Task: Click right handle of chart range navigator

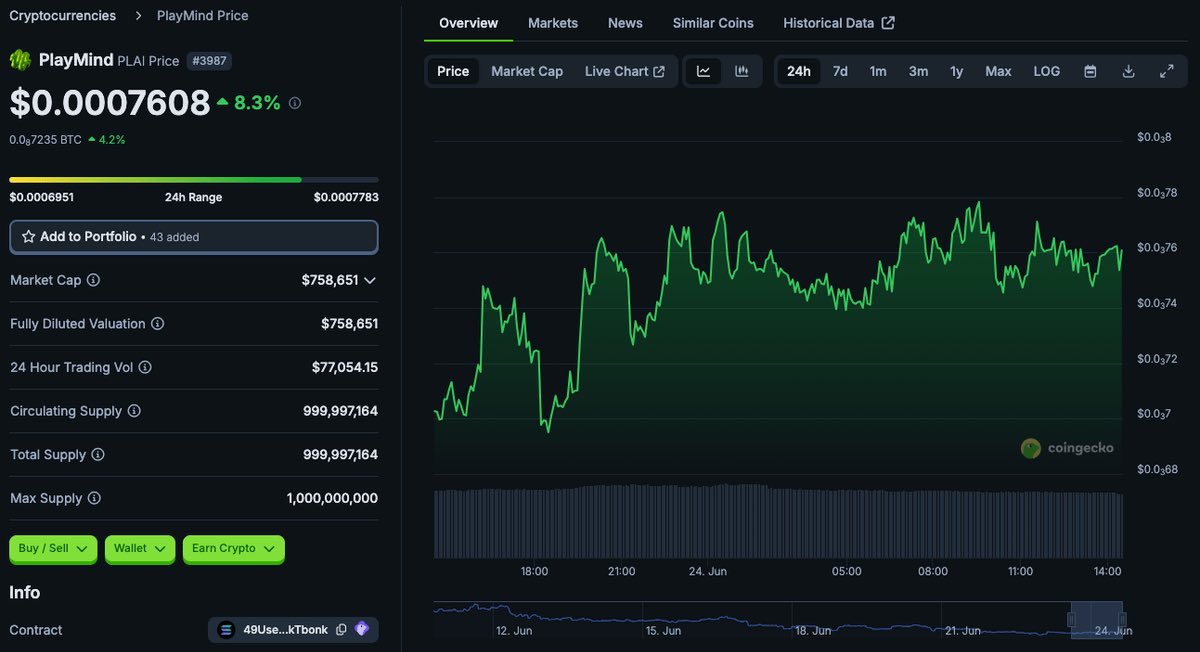Action: point(1122,619)
